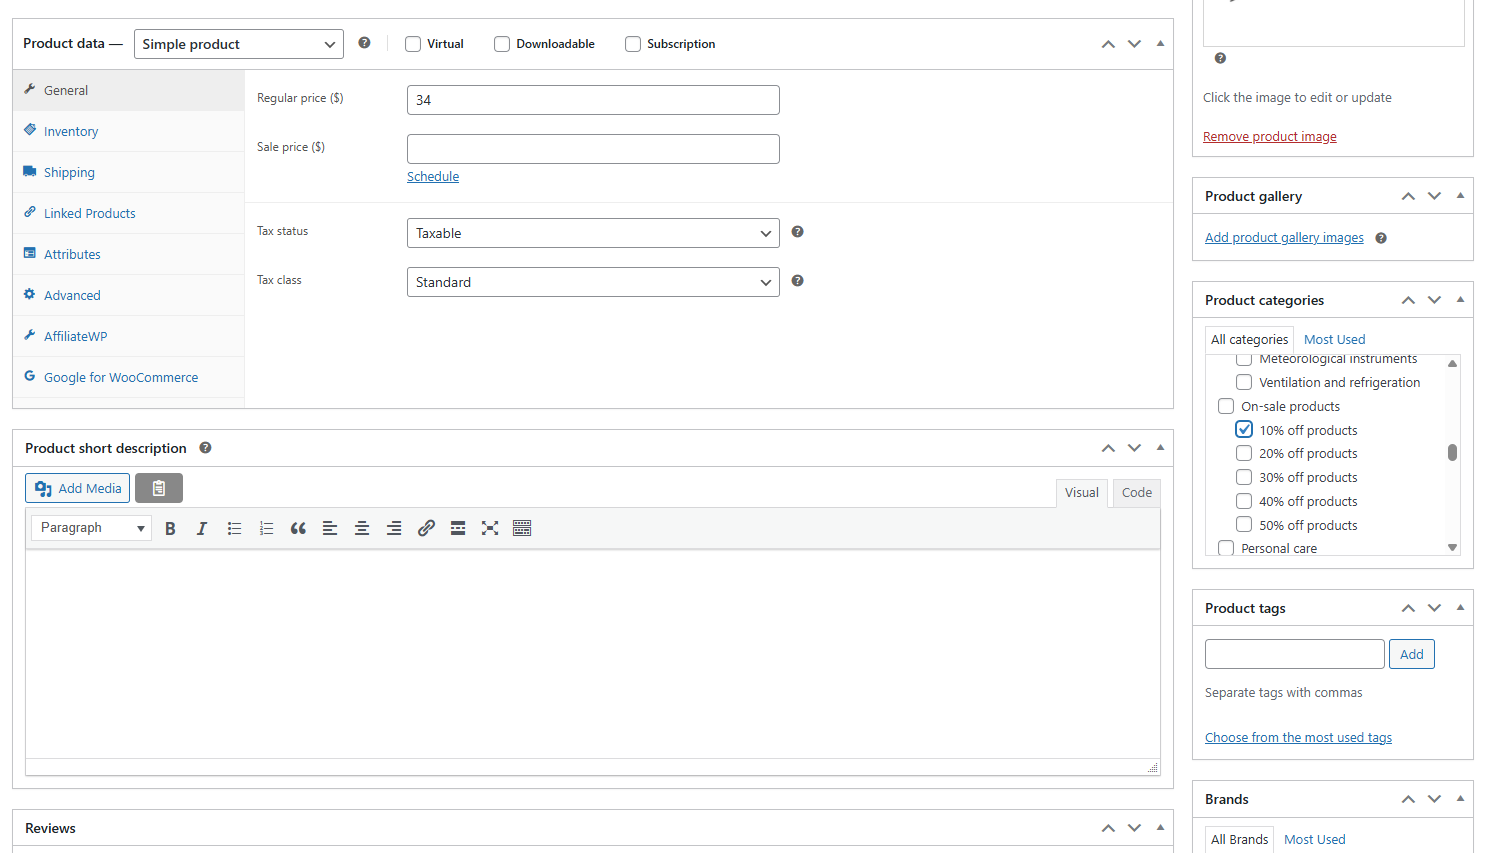Screen dimensions: 1488x853
Task: Insert a blockquote in the editor
Action: [x=298, y=528]
